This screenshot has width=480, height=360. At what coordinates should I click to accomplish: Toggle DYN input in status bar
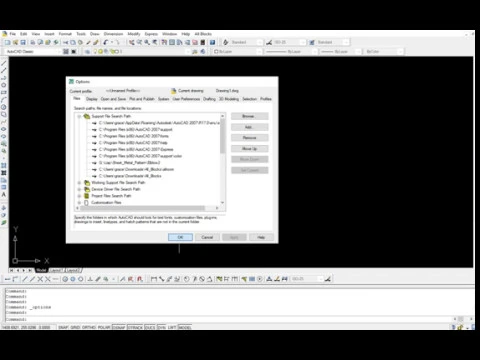click(x=161, y=327)
